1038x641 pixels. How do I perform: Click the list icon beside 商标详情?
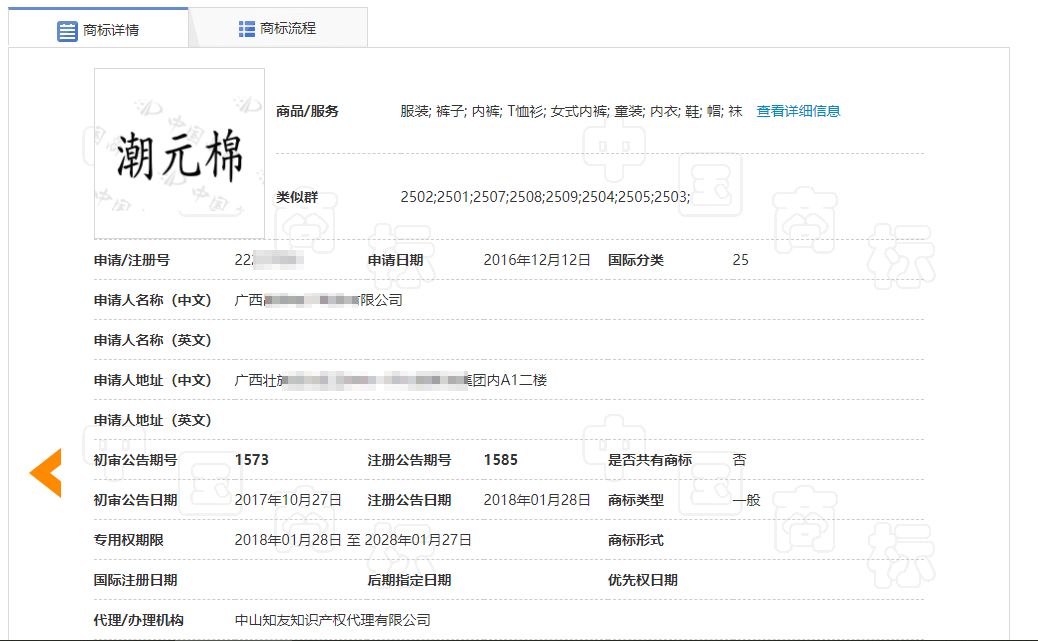pyautogui.click(x=67, y=30)
